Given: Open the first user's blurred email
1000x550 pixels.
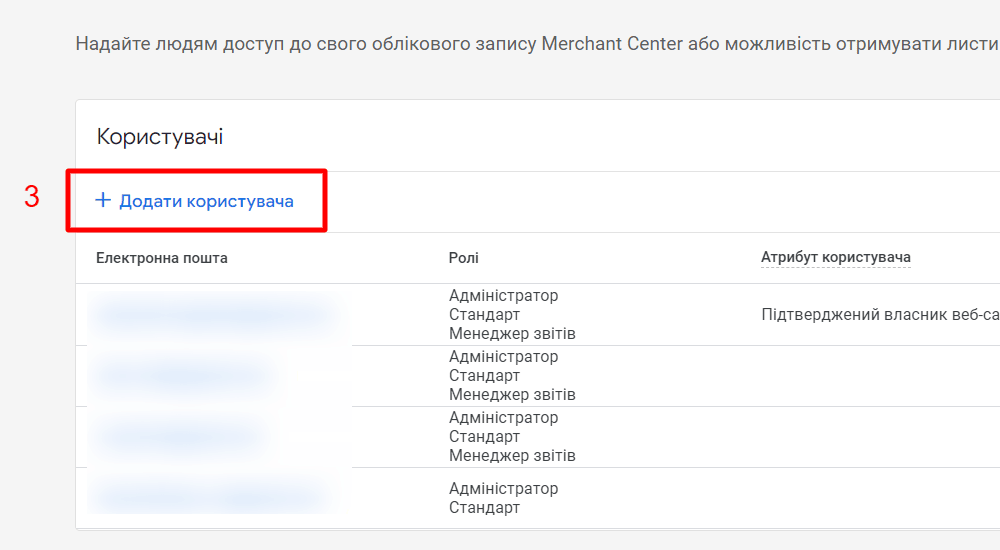Looking at the screenshot, I should (212, 315).
